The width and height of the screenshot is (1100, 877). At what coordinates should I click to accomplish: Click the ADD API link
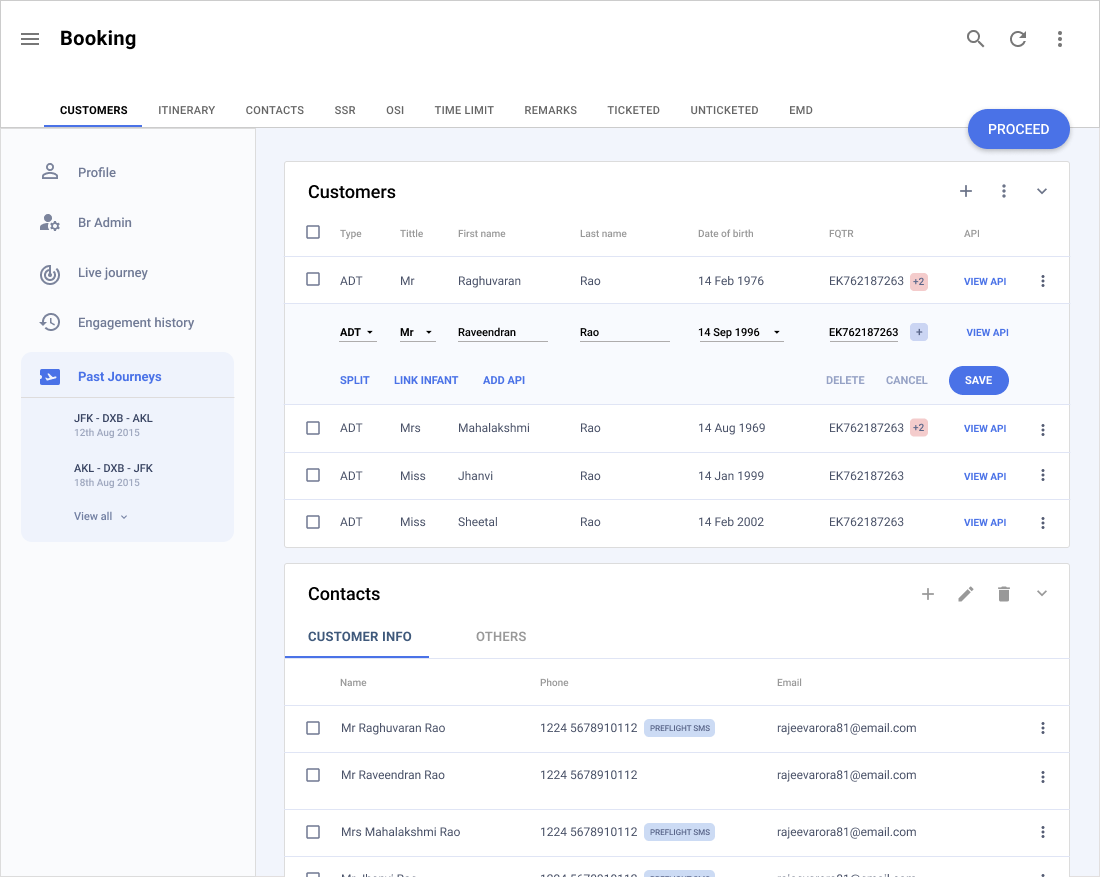(x=504, y=380)
